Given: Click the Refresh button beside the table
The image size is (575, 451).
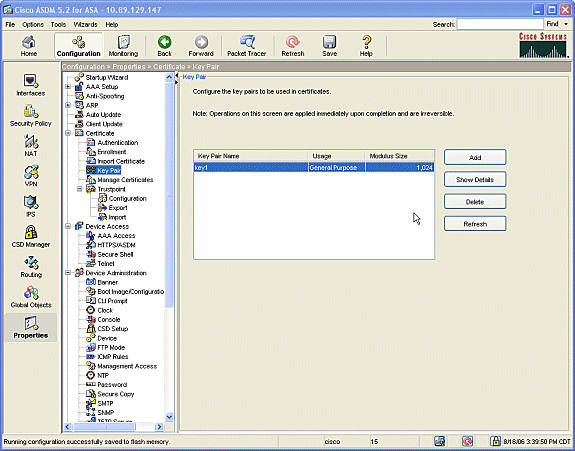Looking at the screenshot, I should tap(475, 224).
